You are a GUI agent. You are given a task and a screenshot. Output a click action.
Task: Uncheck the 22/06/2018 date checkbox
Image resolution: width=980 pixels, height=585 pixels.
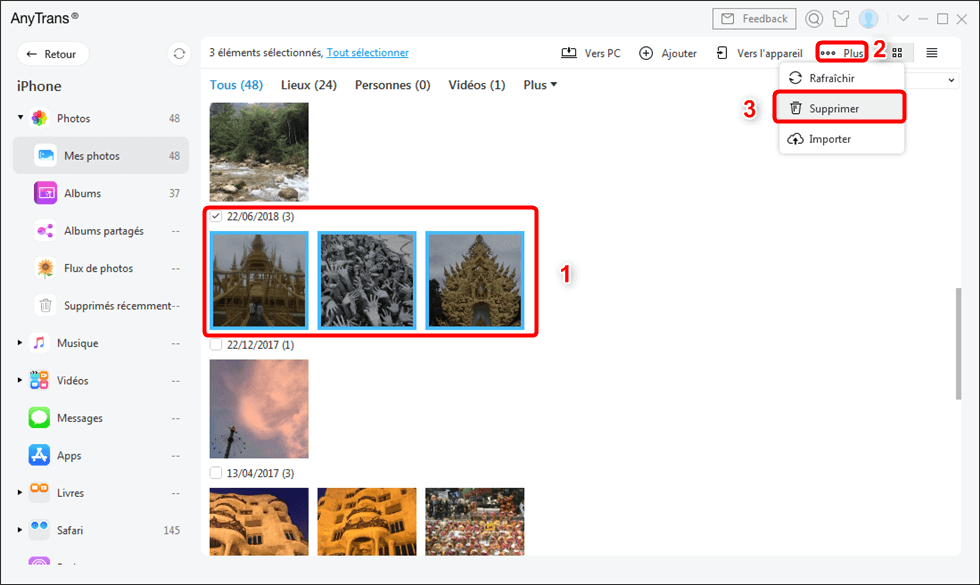pyautogui.click(x=216, y=216)
